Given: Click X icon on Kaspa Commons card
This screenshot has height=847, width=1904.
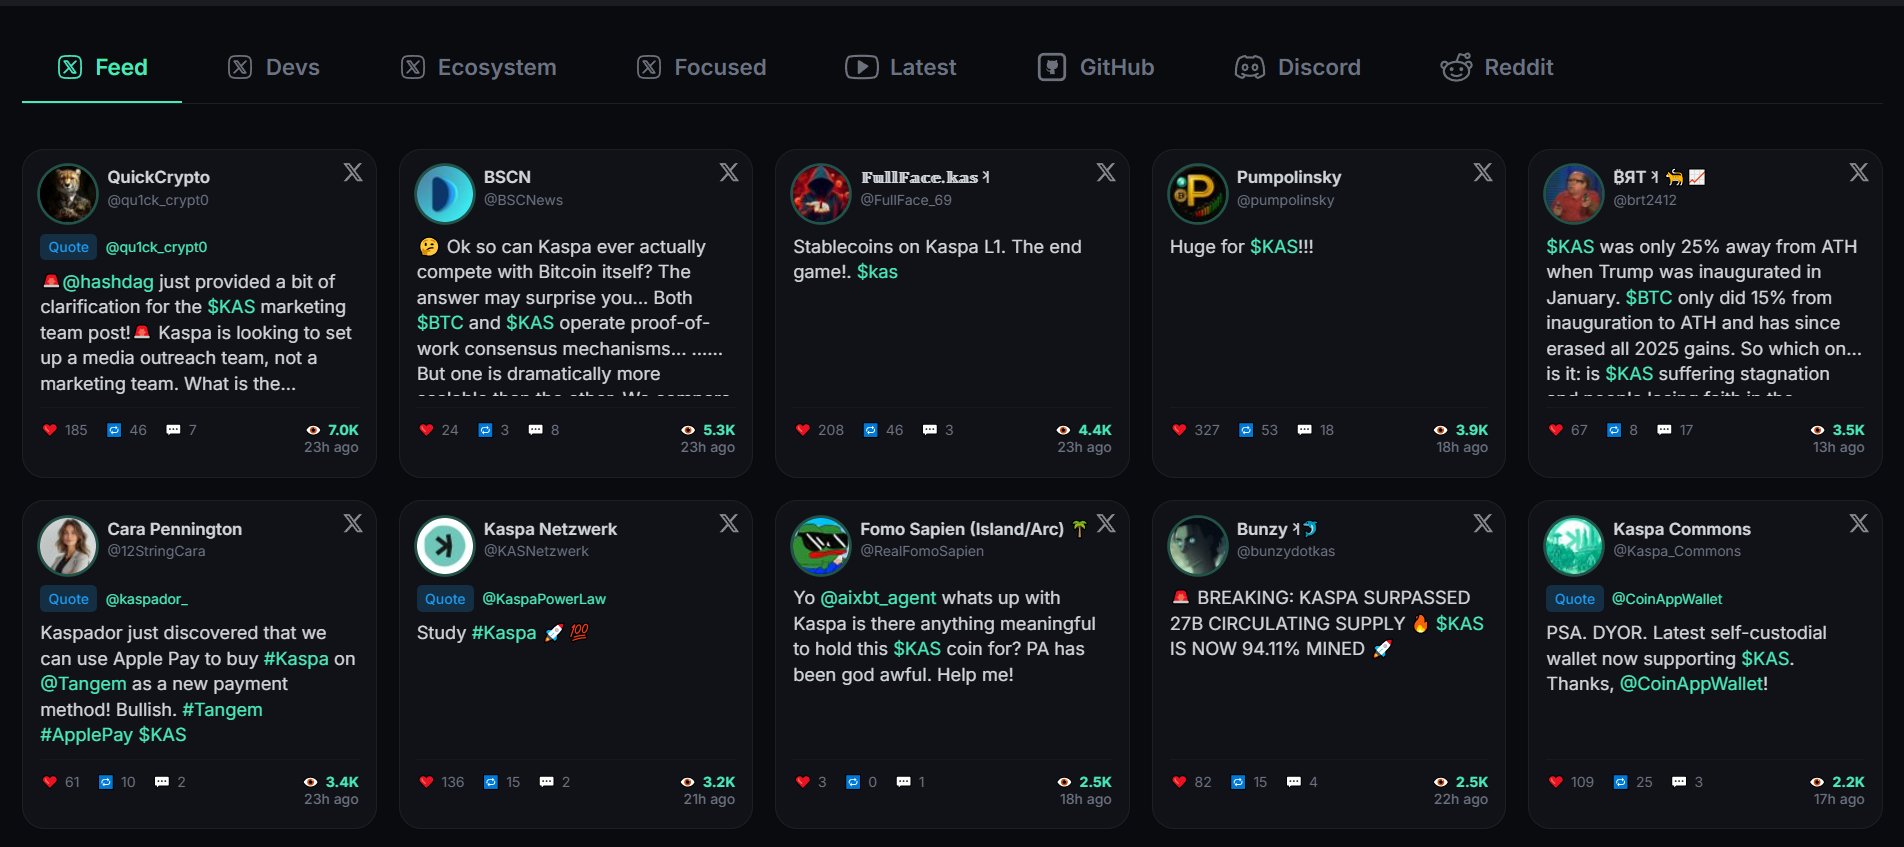Looking at the screenshot, I should point(1858,523).
